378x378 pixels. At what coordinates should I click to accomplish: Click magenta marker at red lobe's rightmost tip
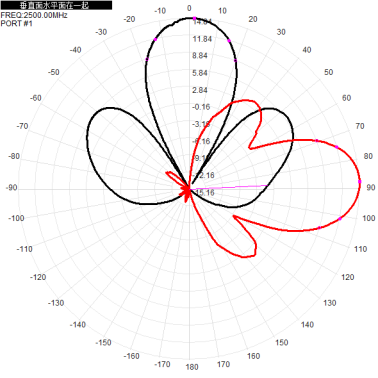(x=360, y=181)
